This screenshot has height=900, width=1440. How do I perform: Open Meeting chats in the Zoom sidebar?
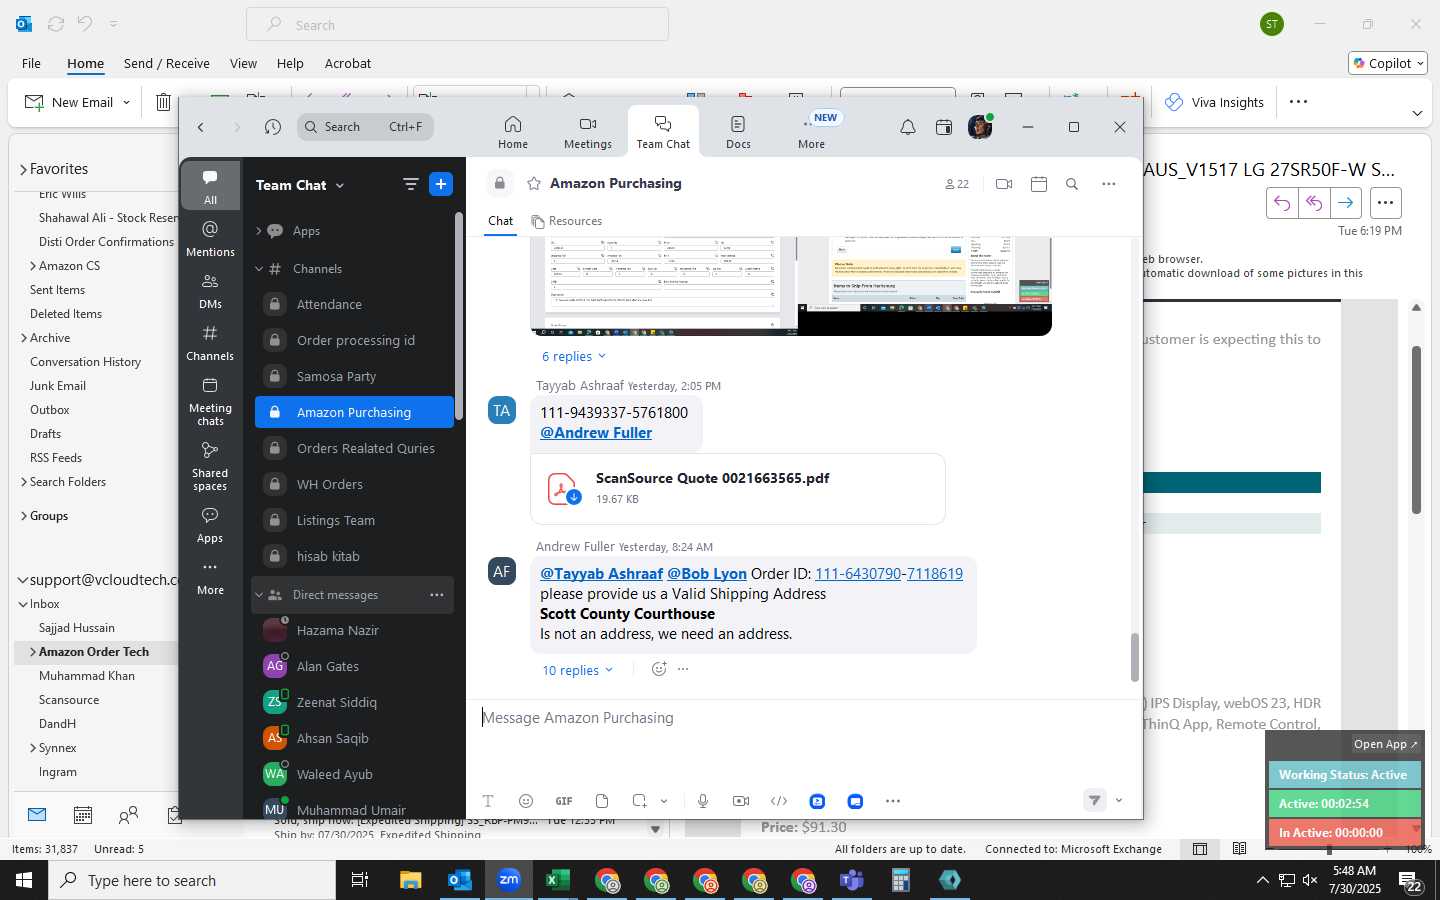click(210, 402)
